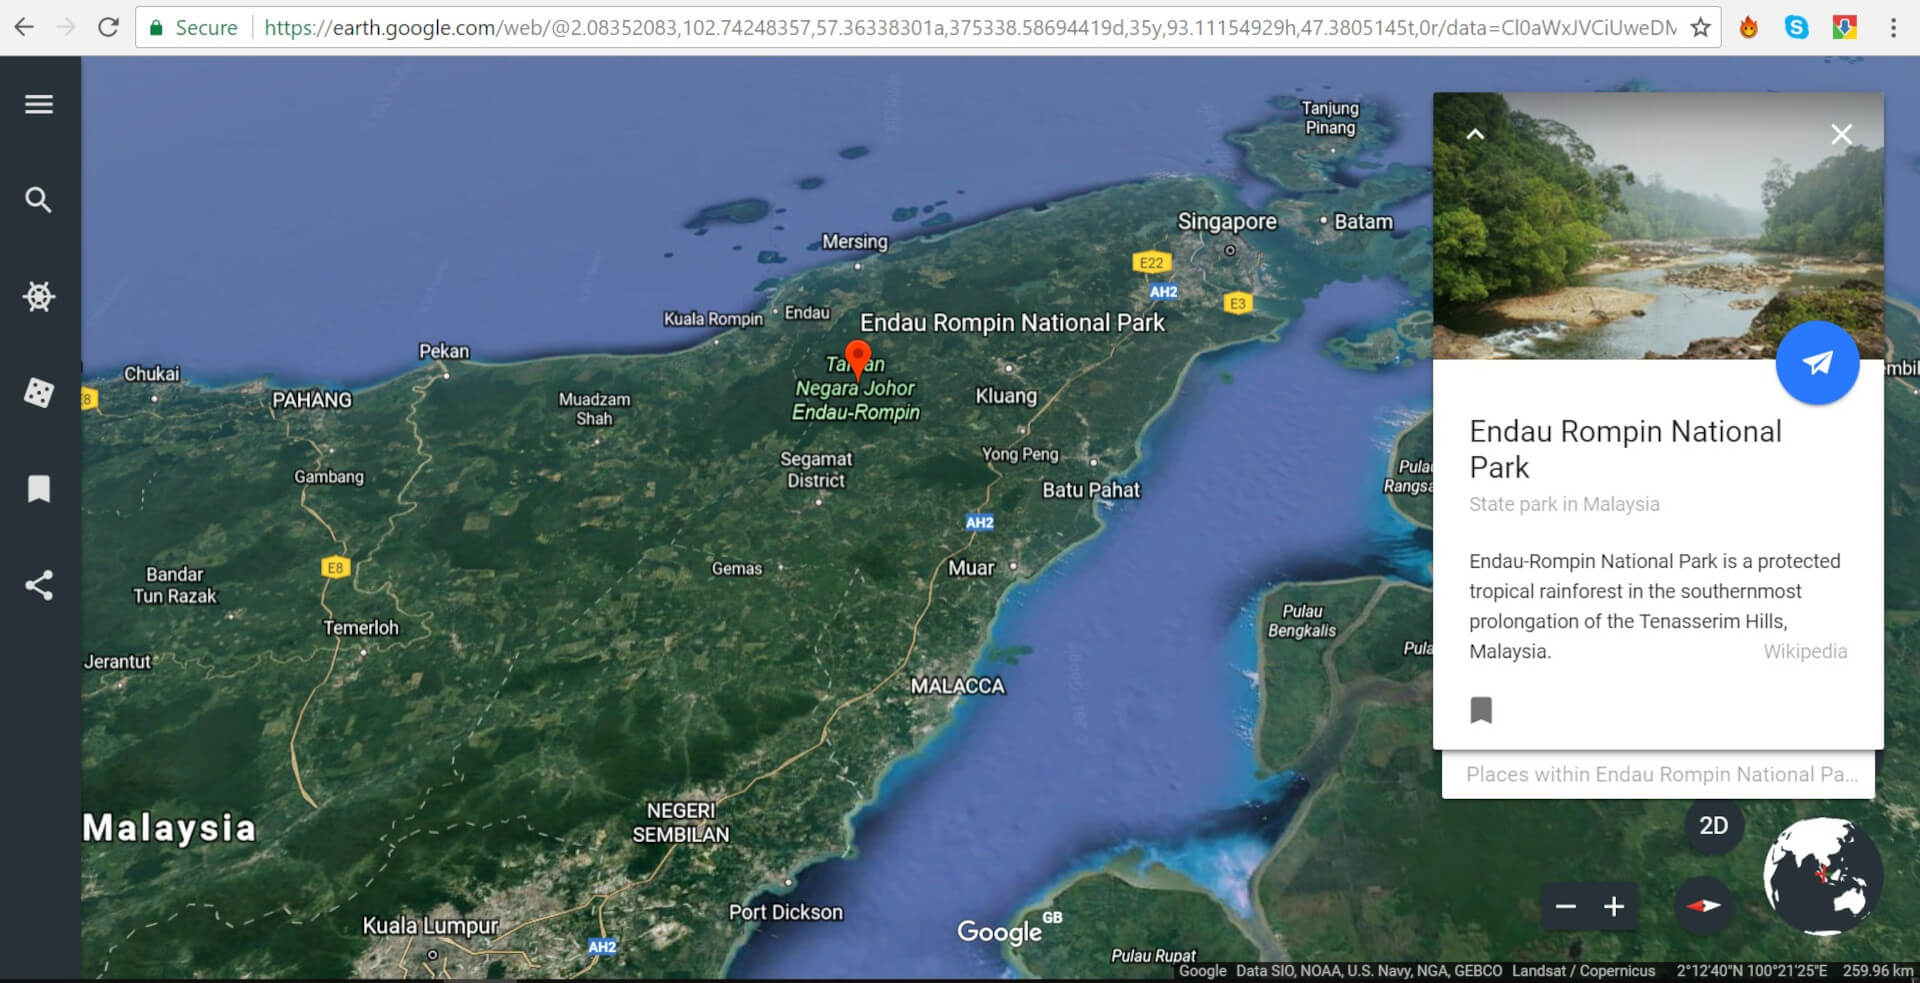Collapse the info card with chevron
Image resolution: width=1920 pixels, height=983 pixels.
(1475, 134)
